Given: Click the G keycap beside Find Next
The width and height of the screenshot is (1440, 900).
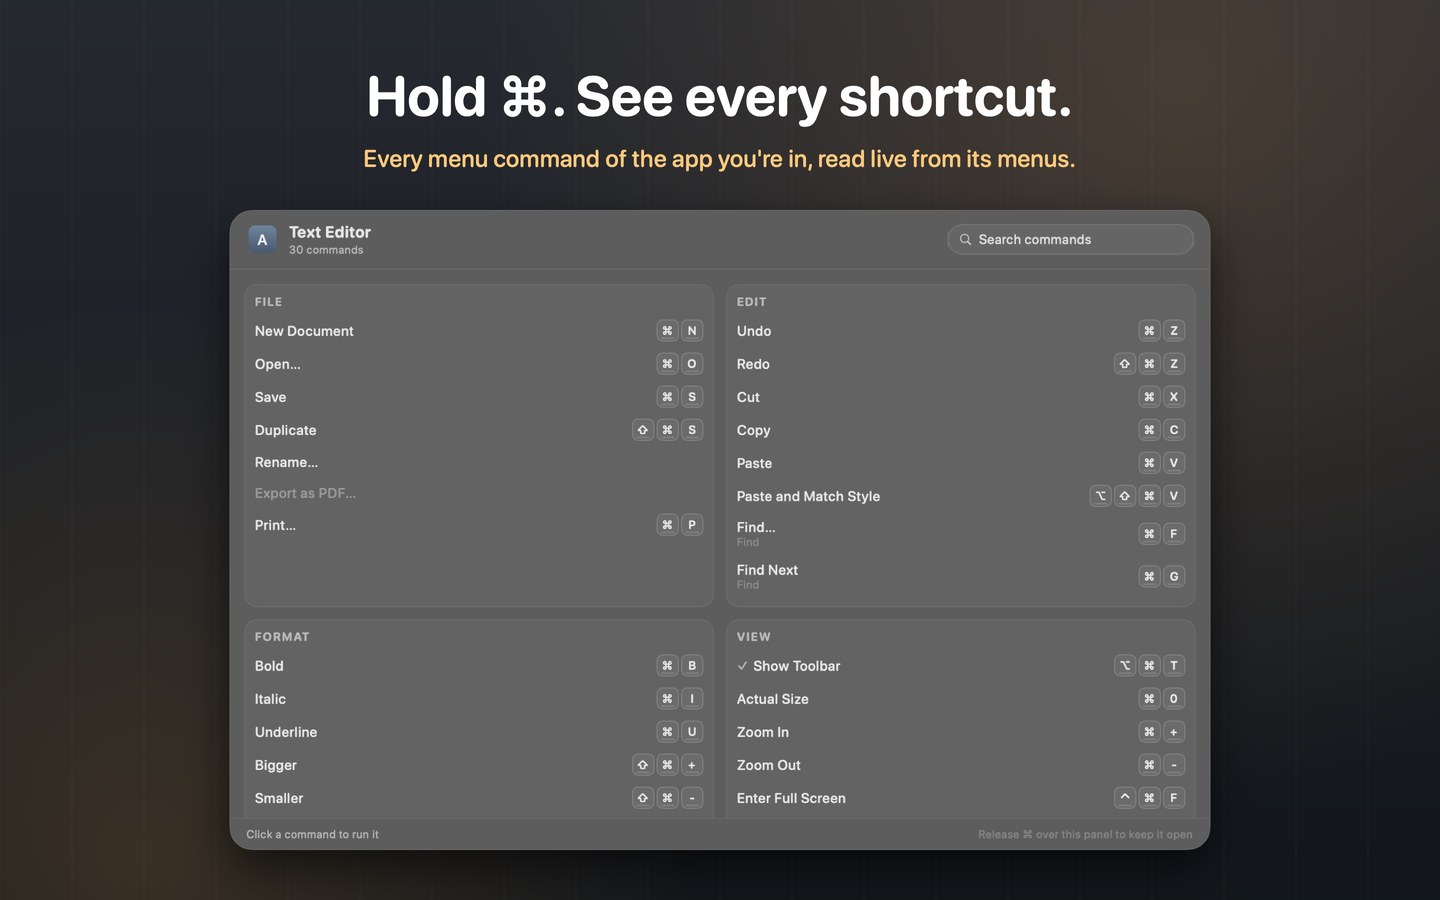Looking at the screenshot, I should (x=1174, y=576).
